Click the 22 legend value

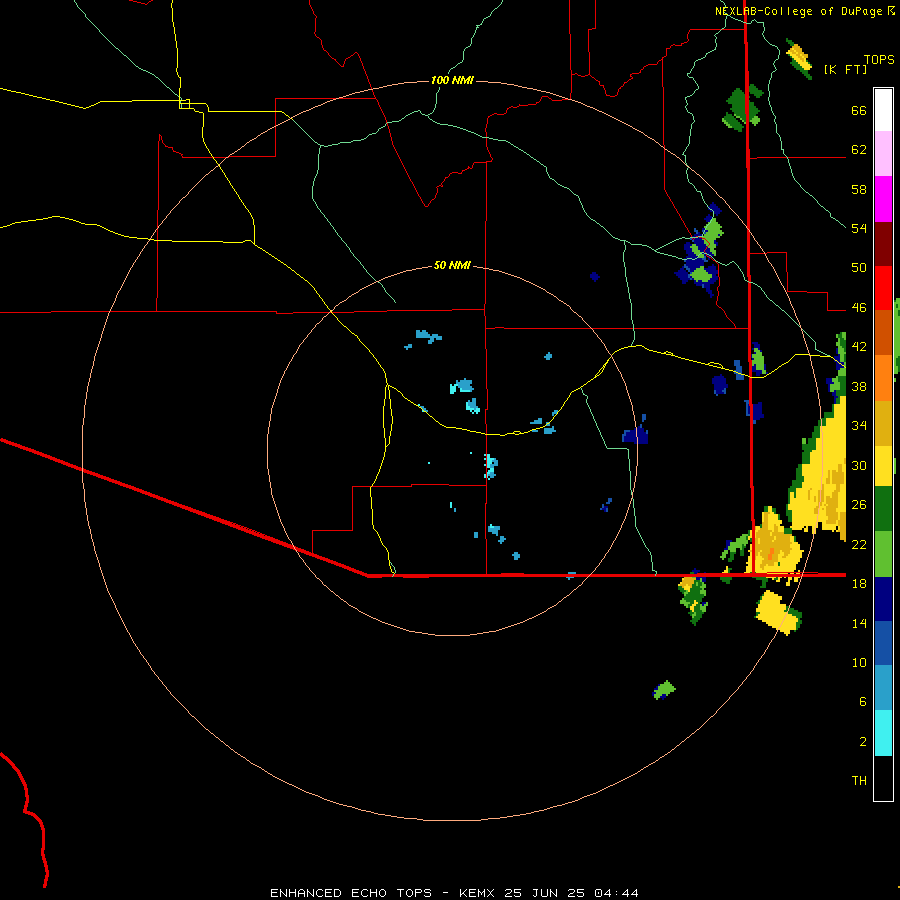coord(859,544)
